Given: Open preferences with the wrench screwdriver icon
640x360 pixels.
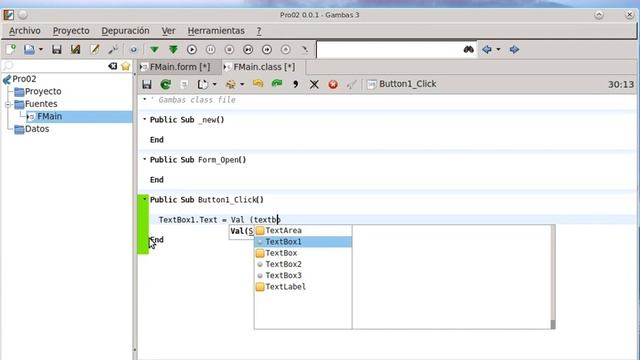Looking at the screenshot, I should coord(113,49).
